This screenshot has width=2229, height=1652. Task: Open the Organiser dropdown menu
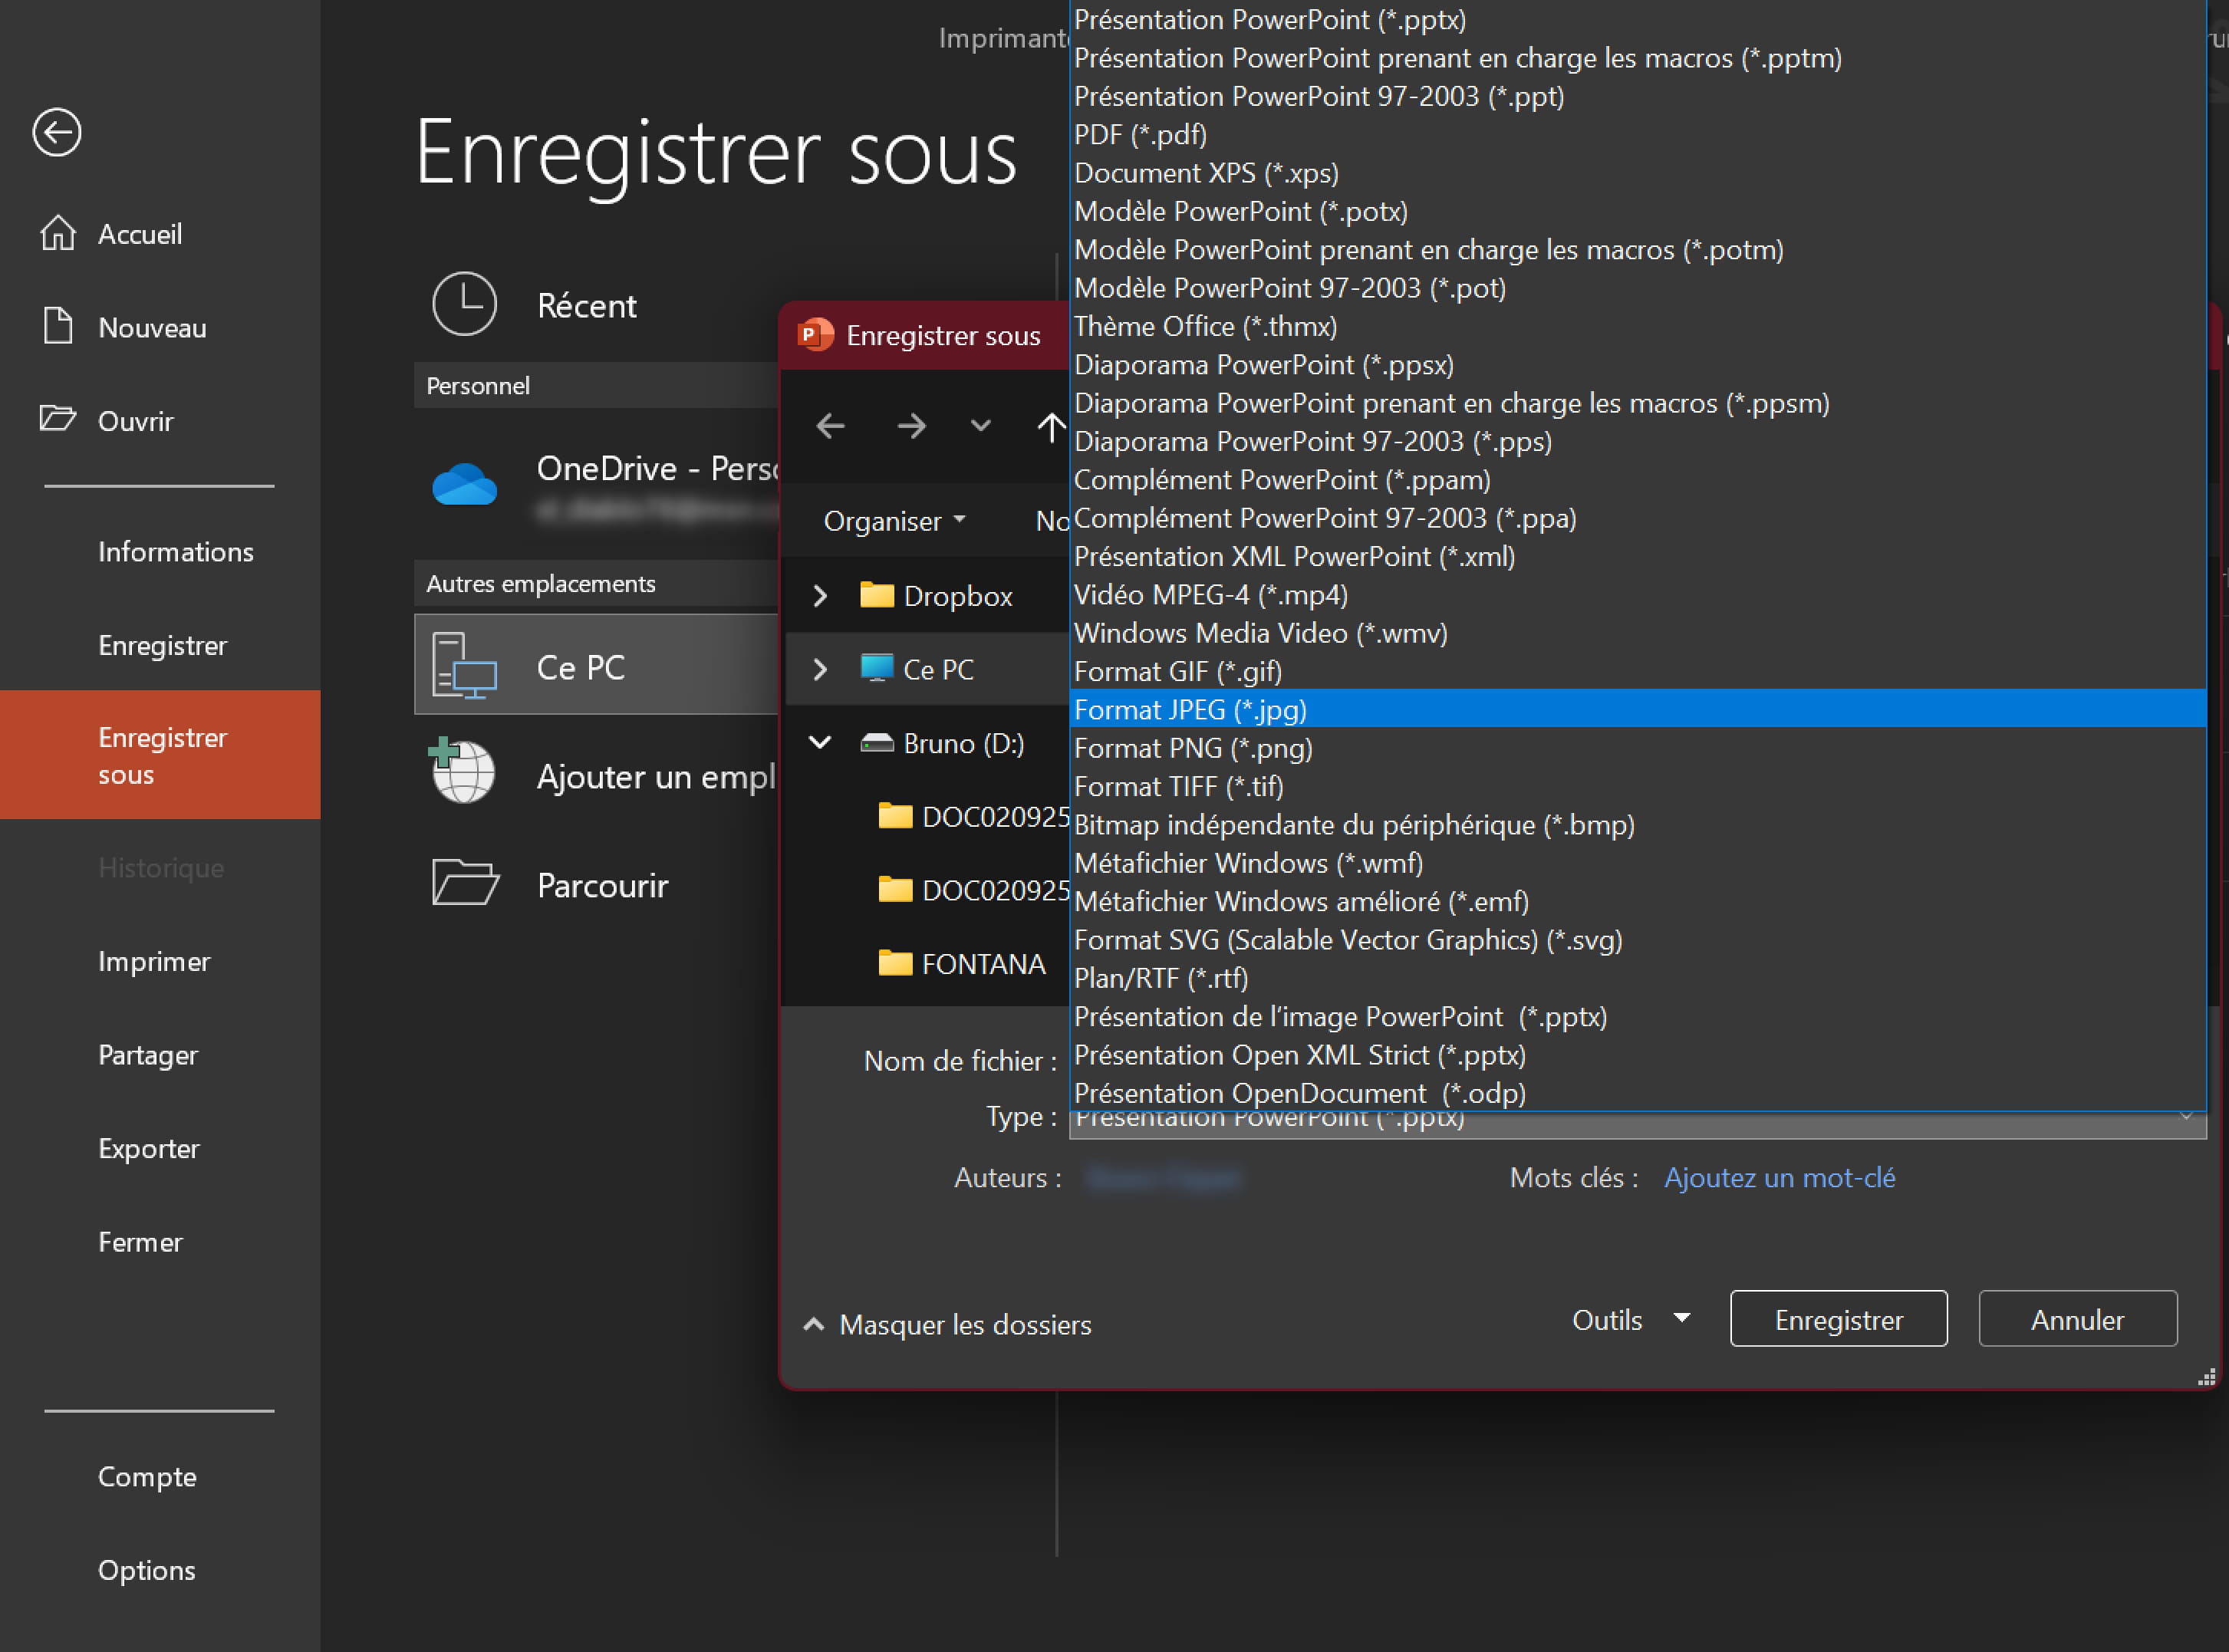click(x=894, y=521)
